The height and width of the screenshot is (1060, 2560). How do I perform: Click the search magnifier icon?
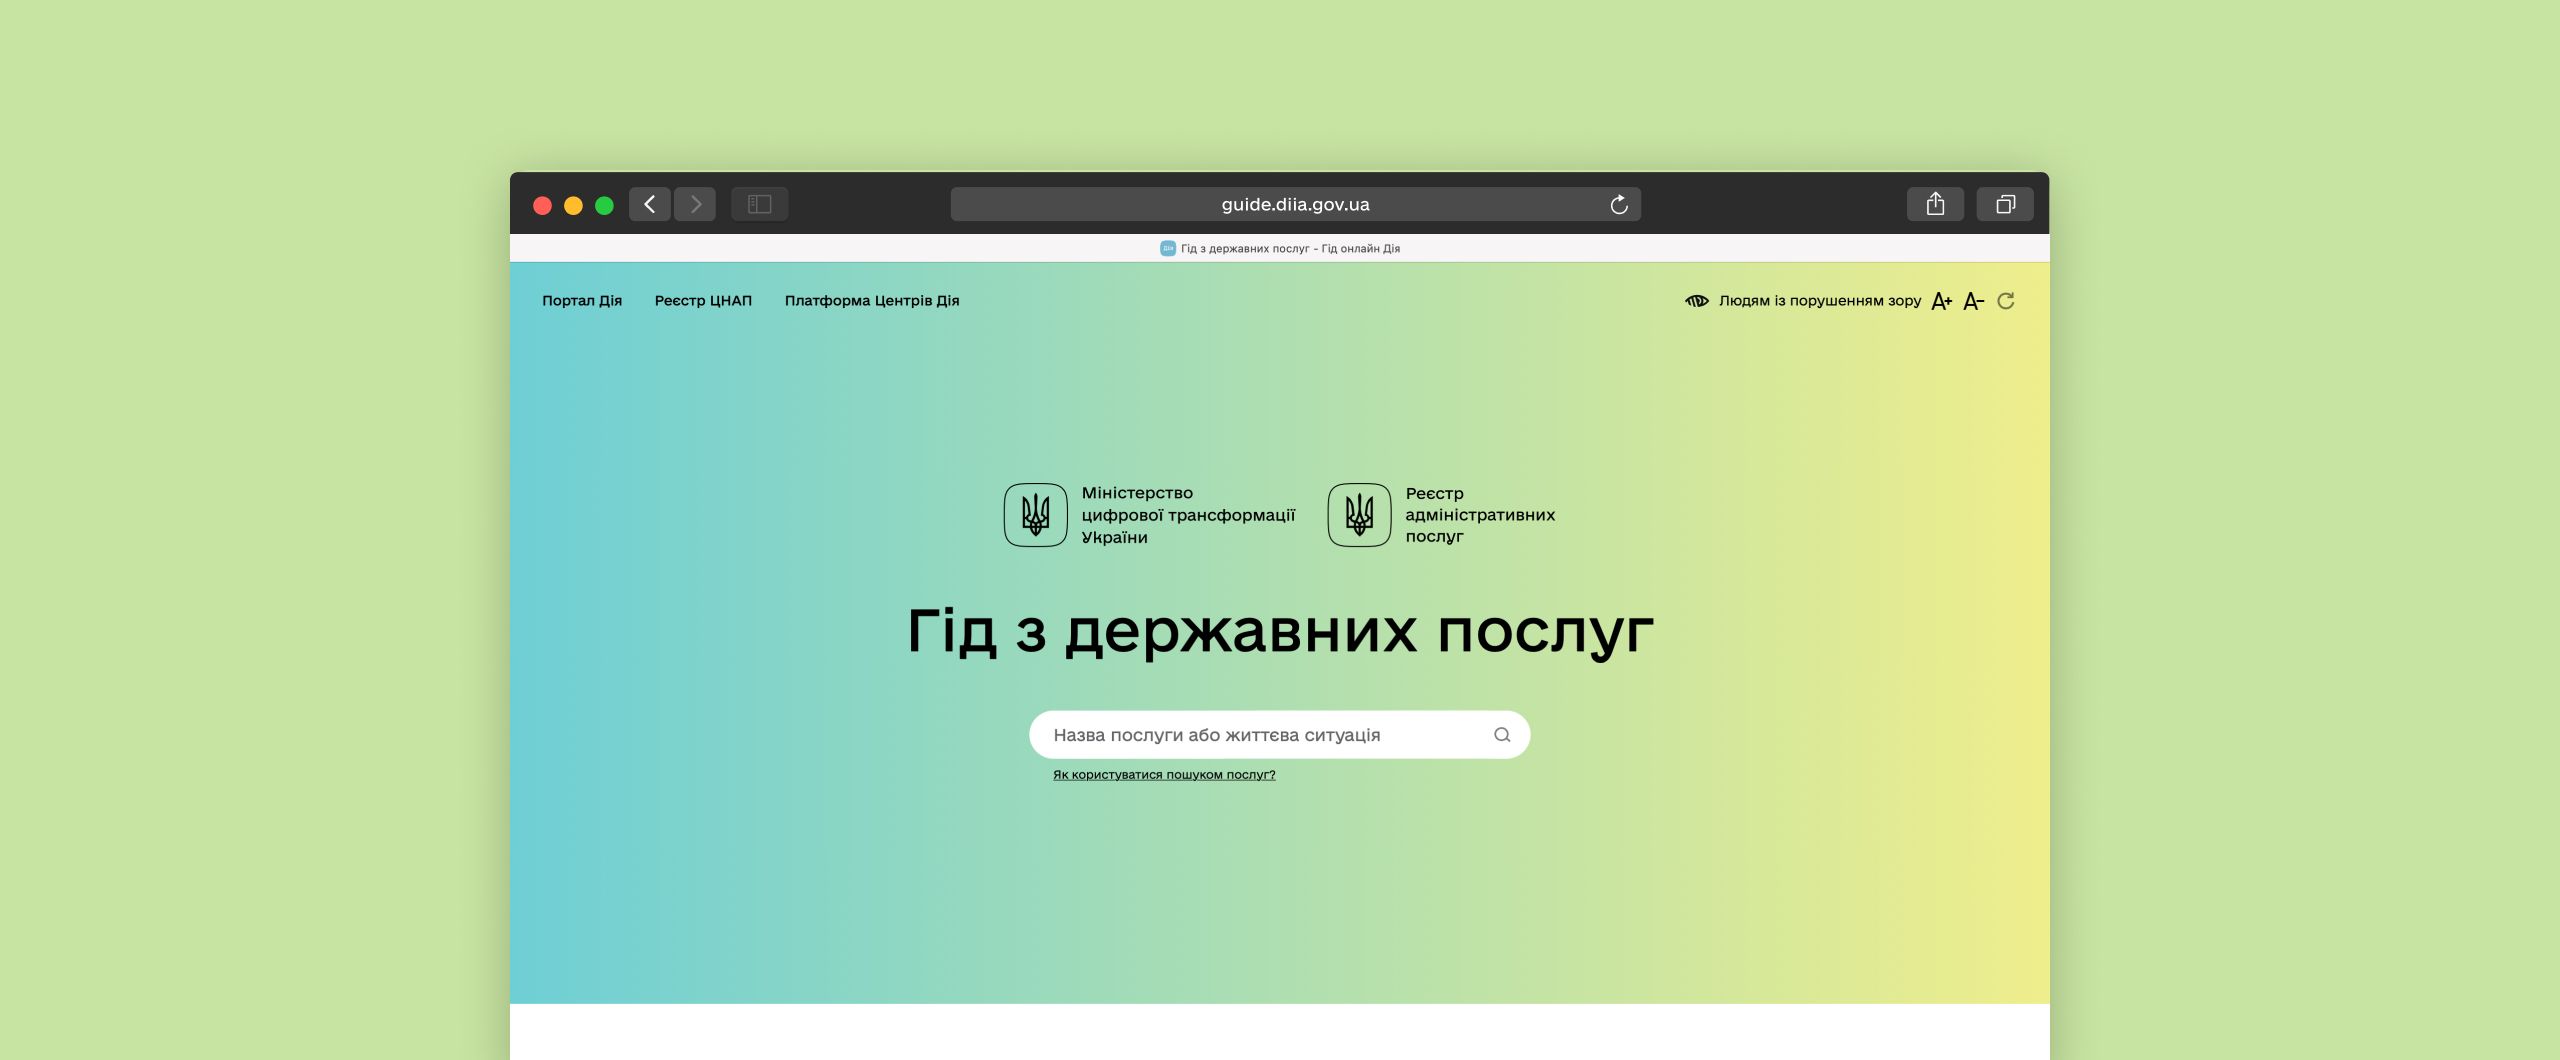(1502, 735)
